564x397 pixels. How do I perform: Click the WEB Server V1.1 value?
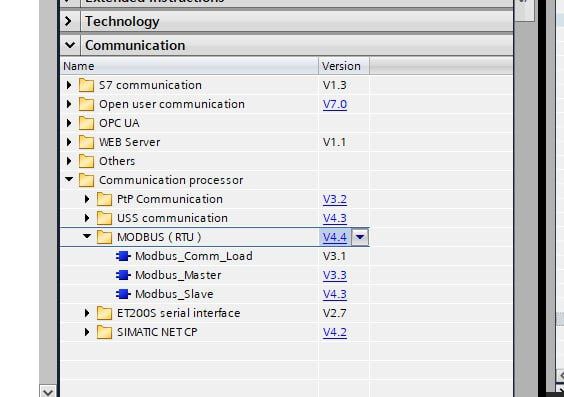click(335, 142)
